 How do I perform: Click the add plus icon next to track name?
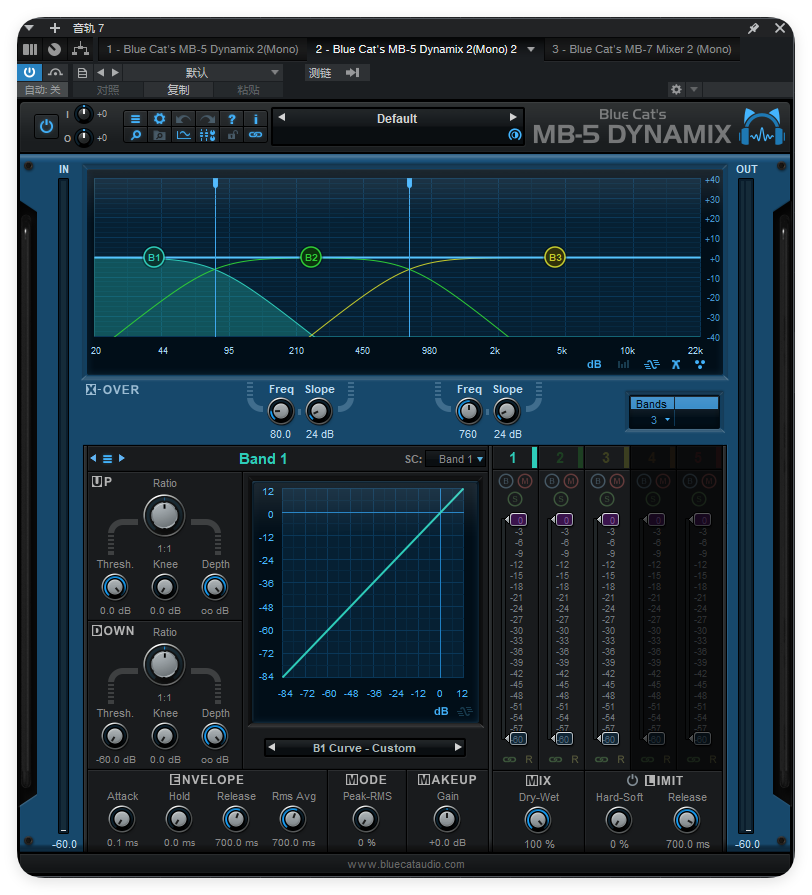(x=55, y=28)
